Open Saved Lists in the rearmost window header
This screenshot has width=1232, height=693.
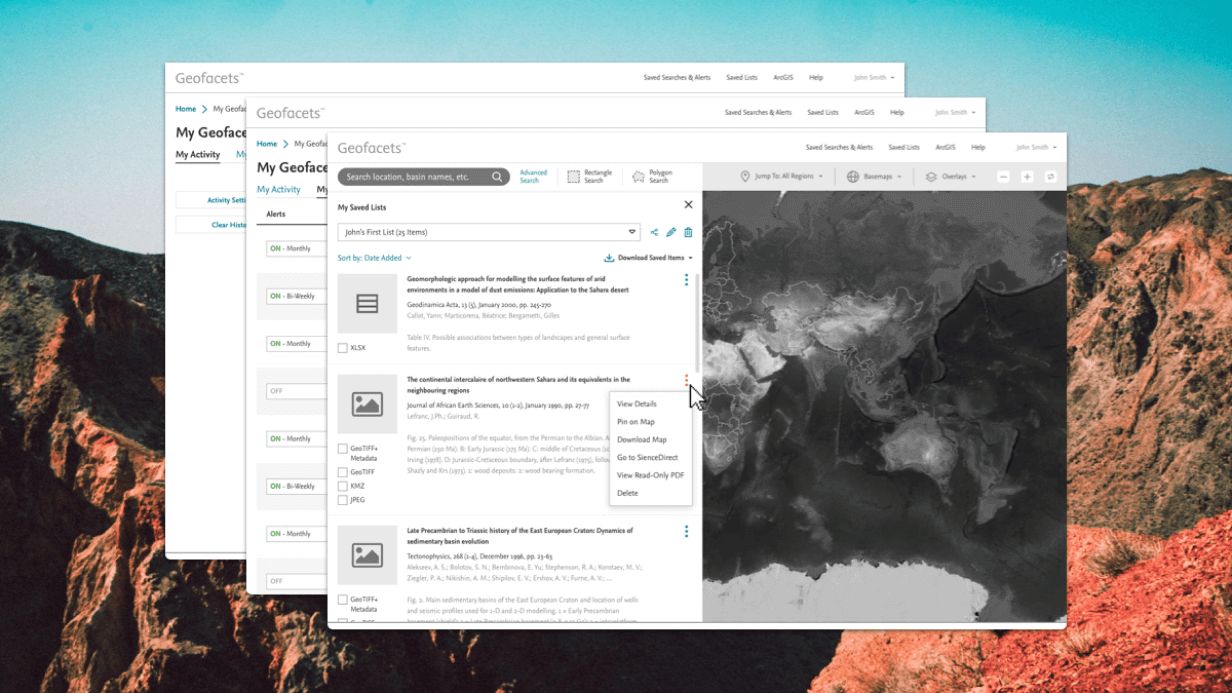point(742,77)
